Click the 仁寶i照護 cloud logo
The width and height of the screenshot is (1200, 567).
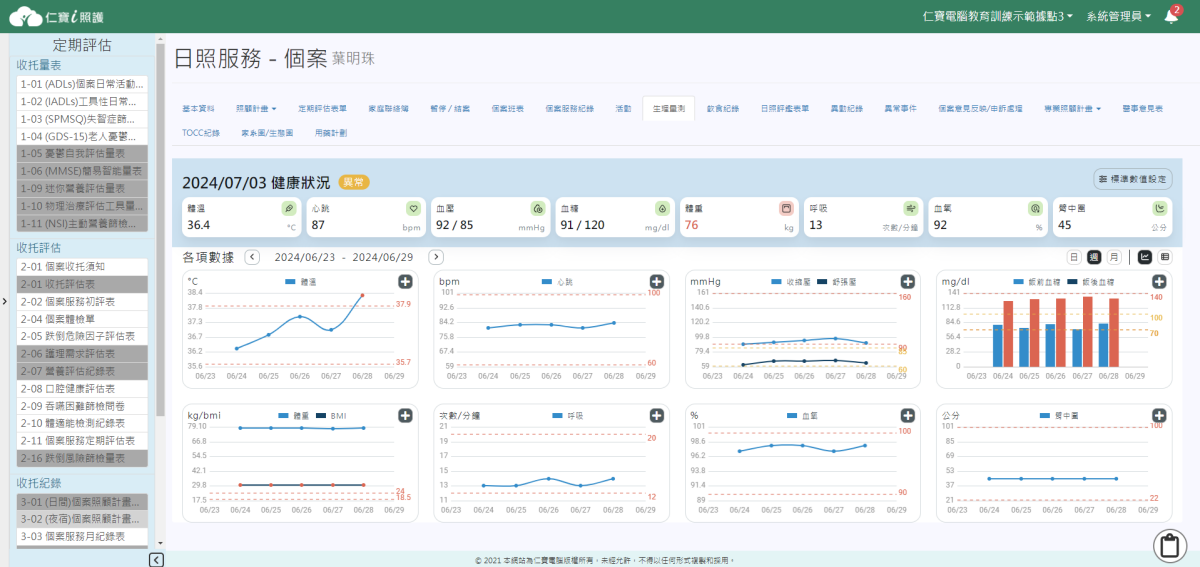(55, 16)
